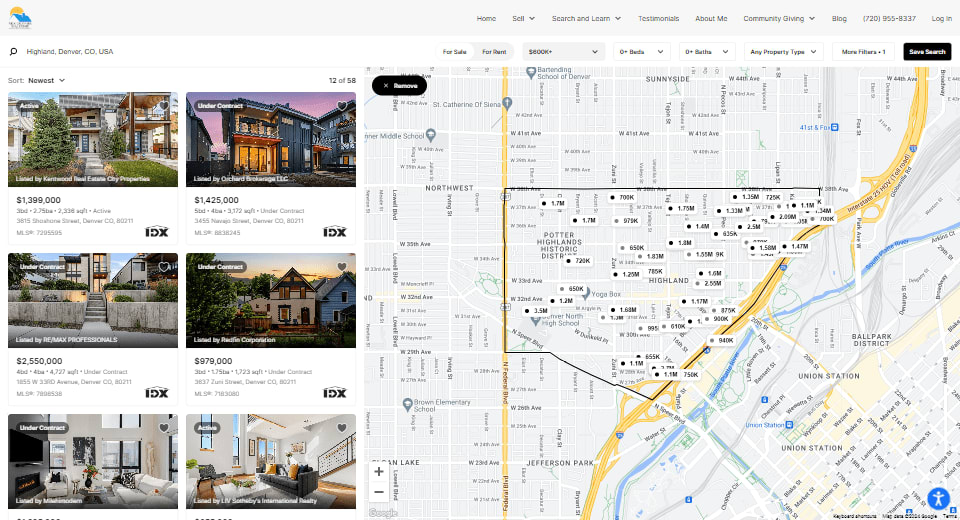This screenshot has width=960, height=520.
Task: Click the 1.17M map price marker
Action: (x=695, y=301)
